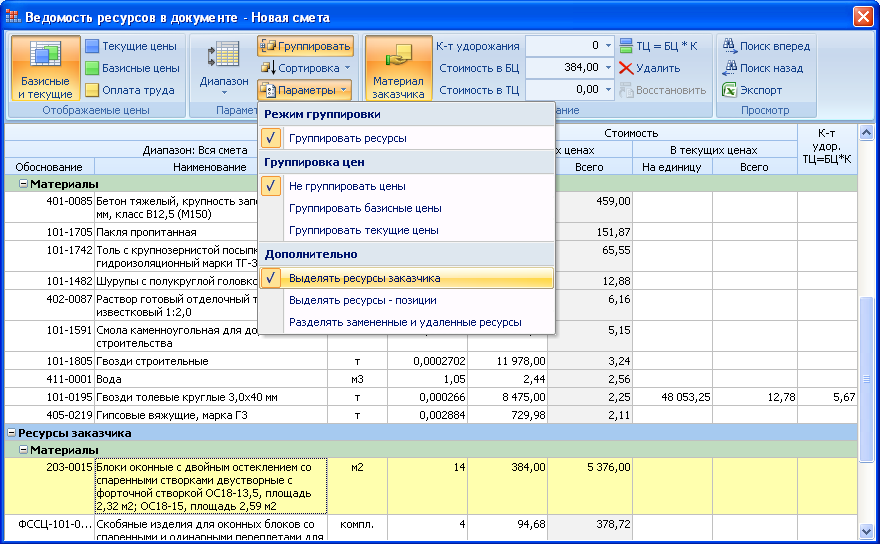Select Группировать текущие цены option
This screenshot has height=544, width=880.
(407, 230)
